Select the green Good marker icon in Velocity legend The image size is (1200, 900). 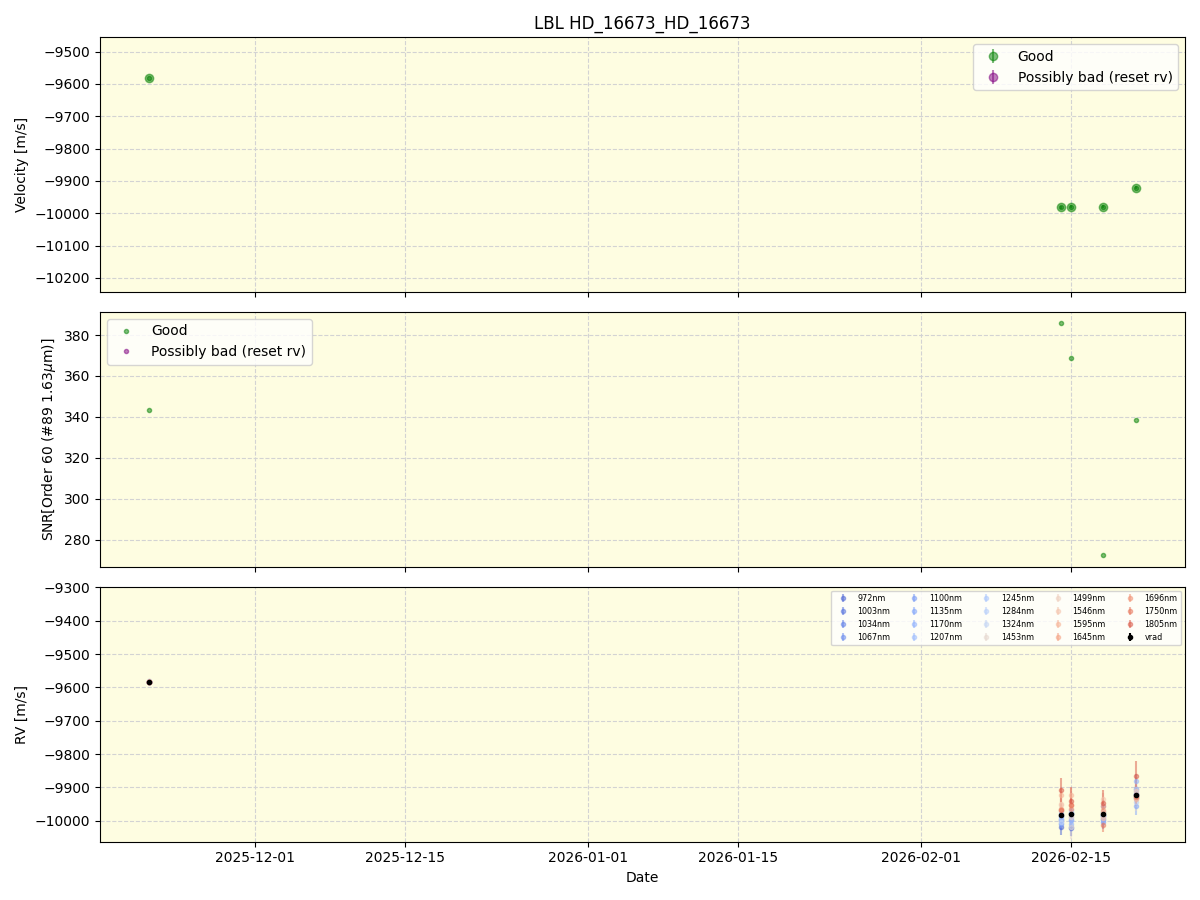click(x=993, y=56)
